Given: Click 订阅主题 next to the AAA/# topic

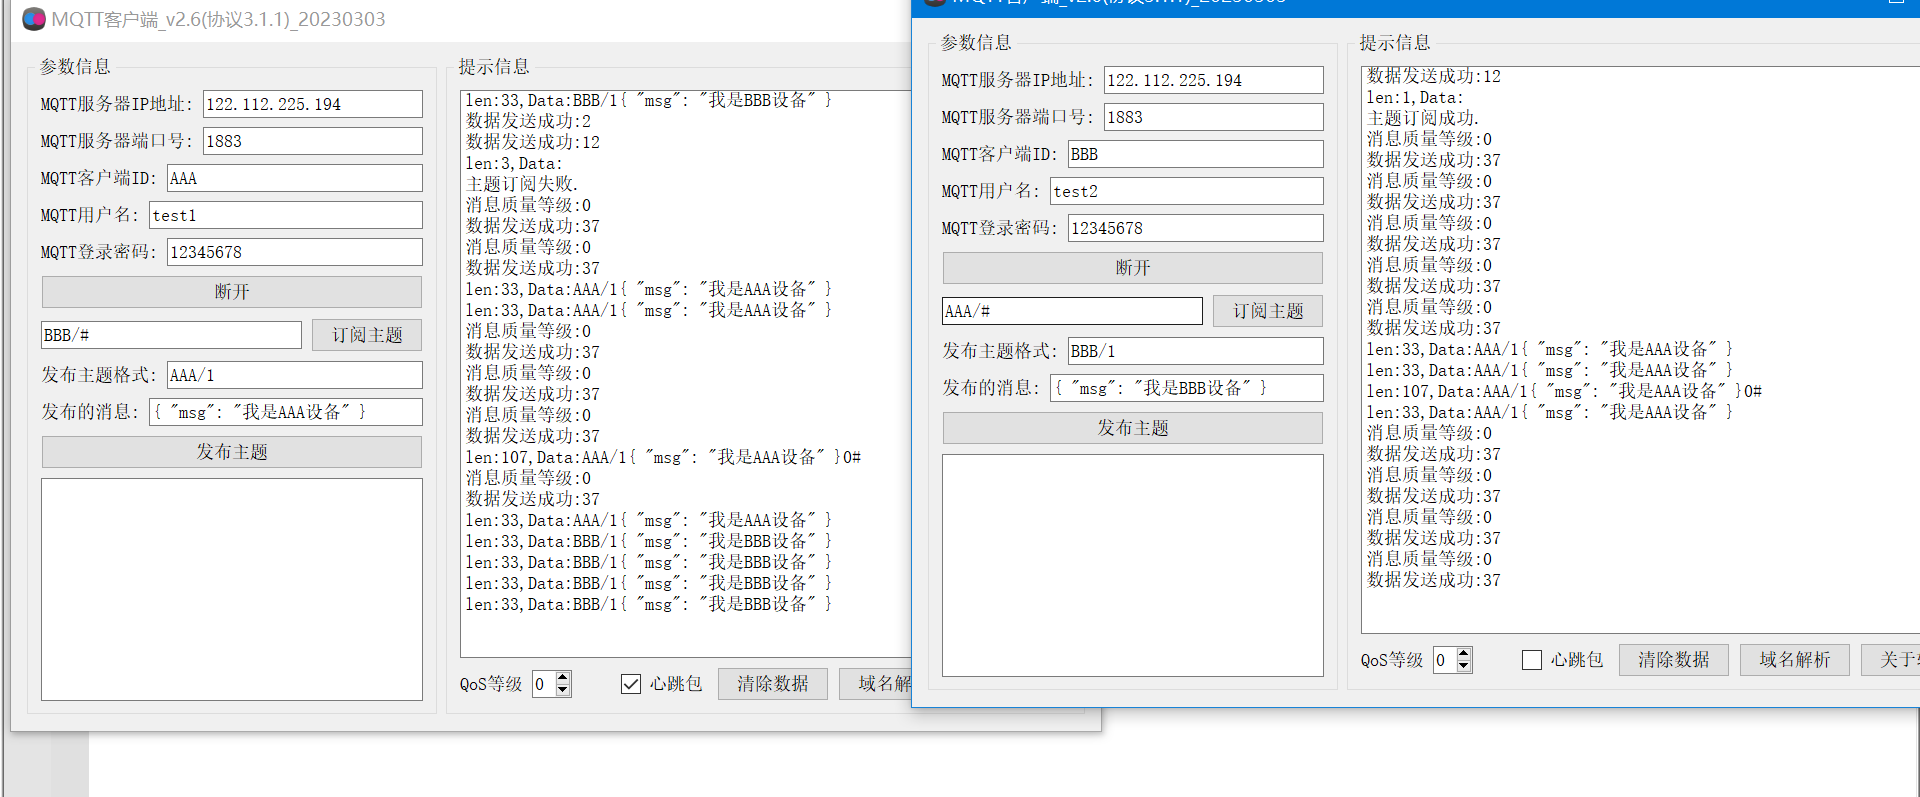Looking at the screenshot, I should [x=1267, y=311].
